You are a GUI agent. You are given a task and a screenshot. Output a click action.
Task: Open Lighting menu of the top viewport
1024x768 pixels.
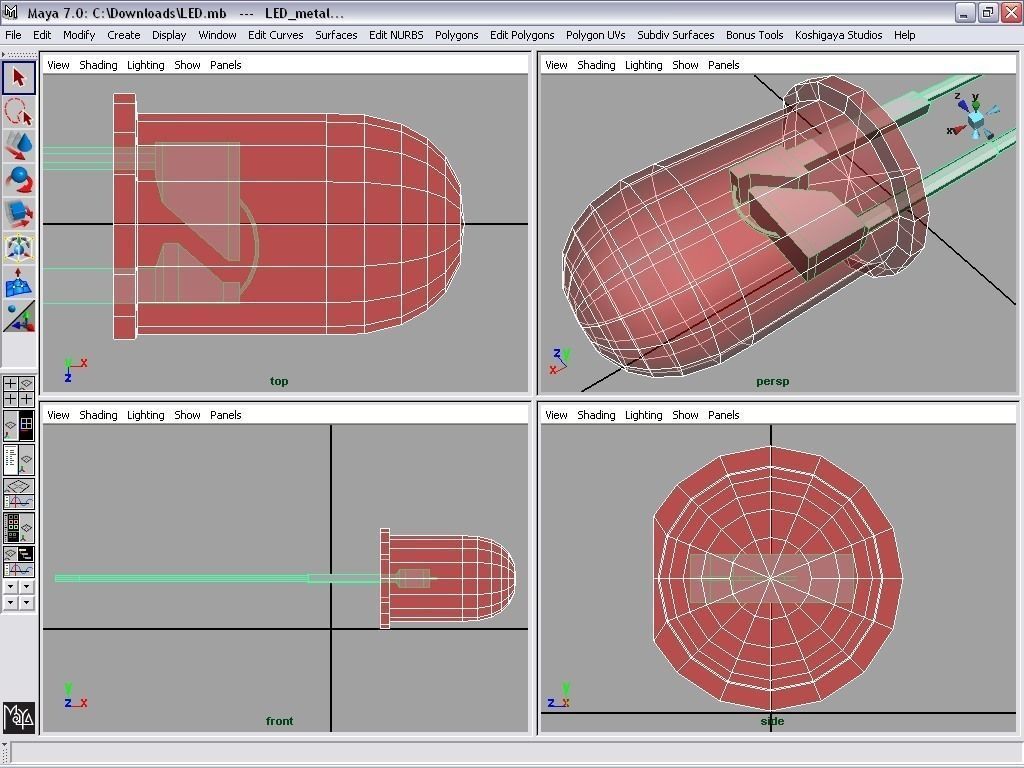click(x=146, y=65)
